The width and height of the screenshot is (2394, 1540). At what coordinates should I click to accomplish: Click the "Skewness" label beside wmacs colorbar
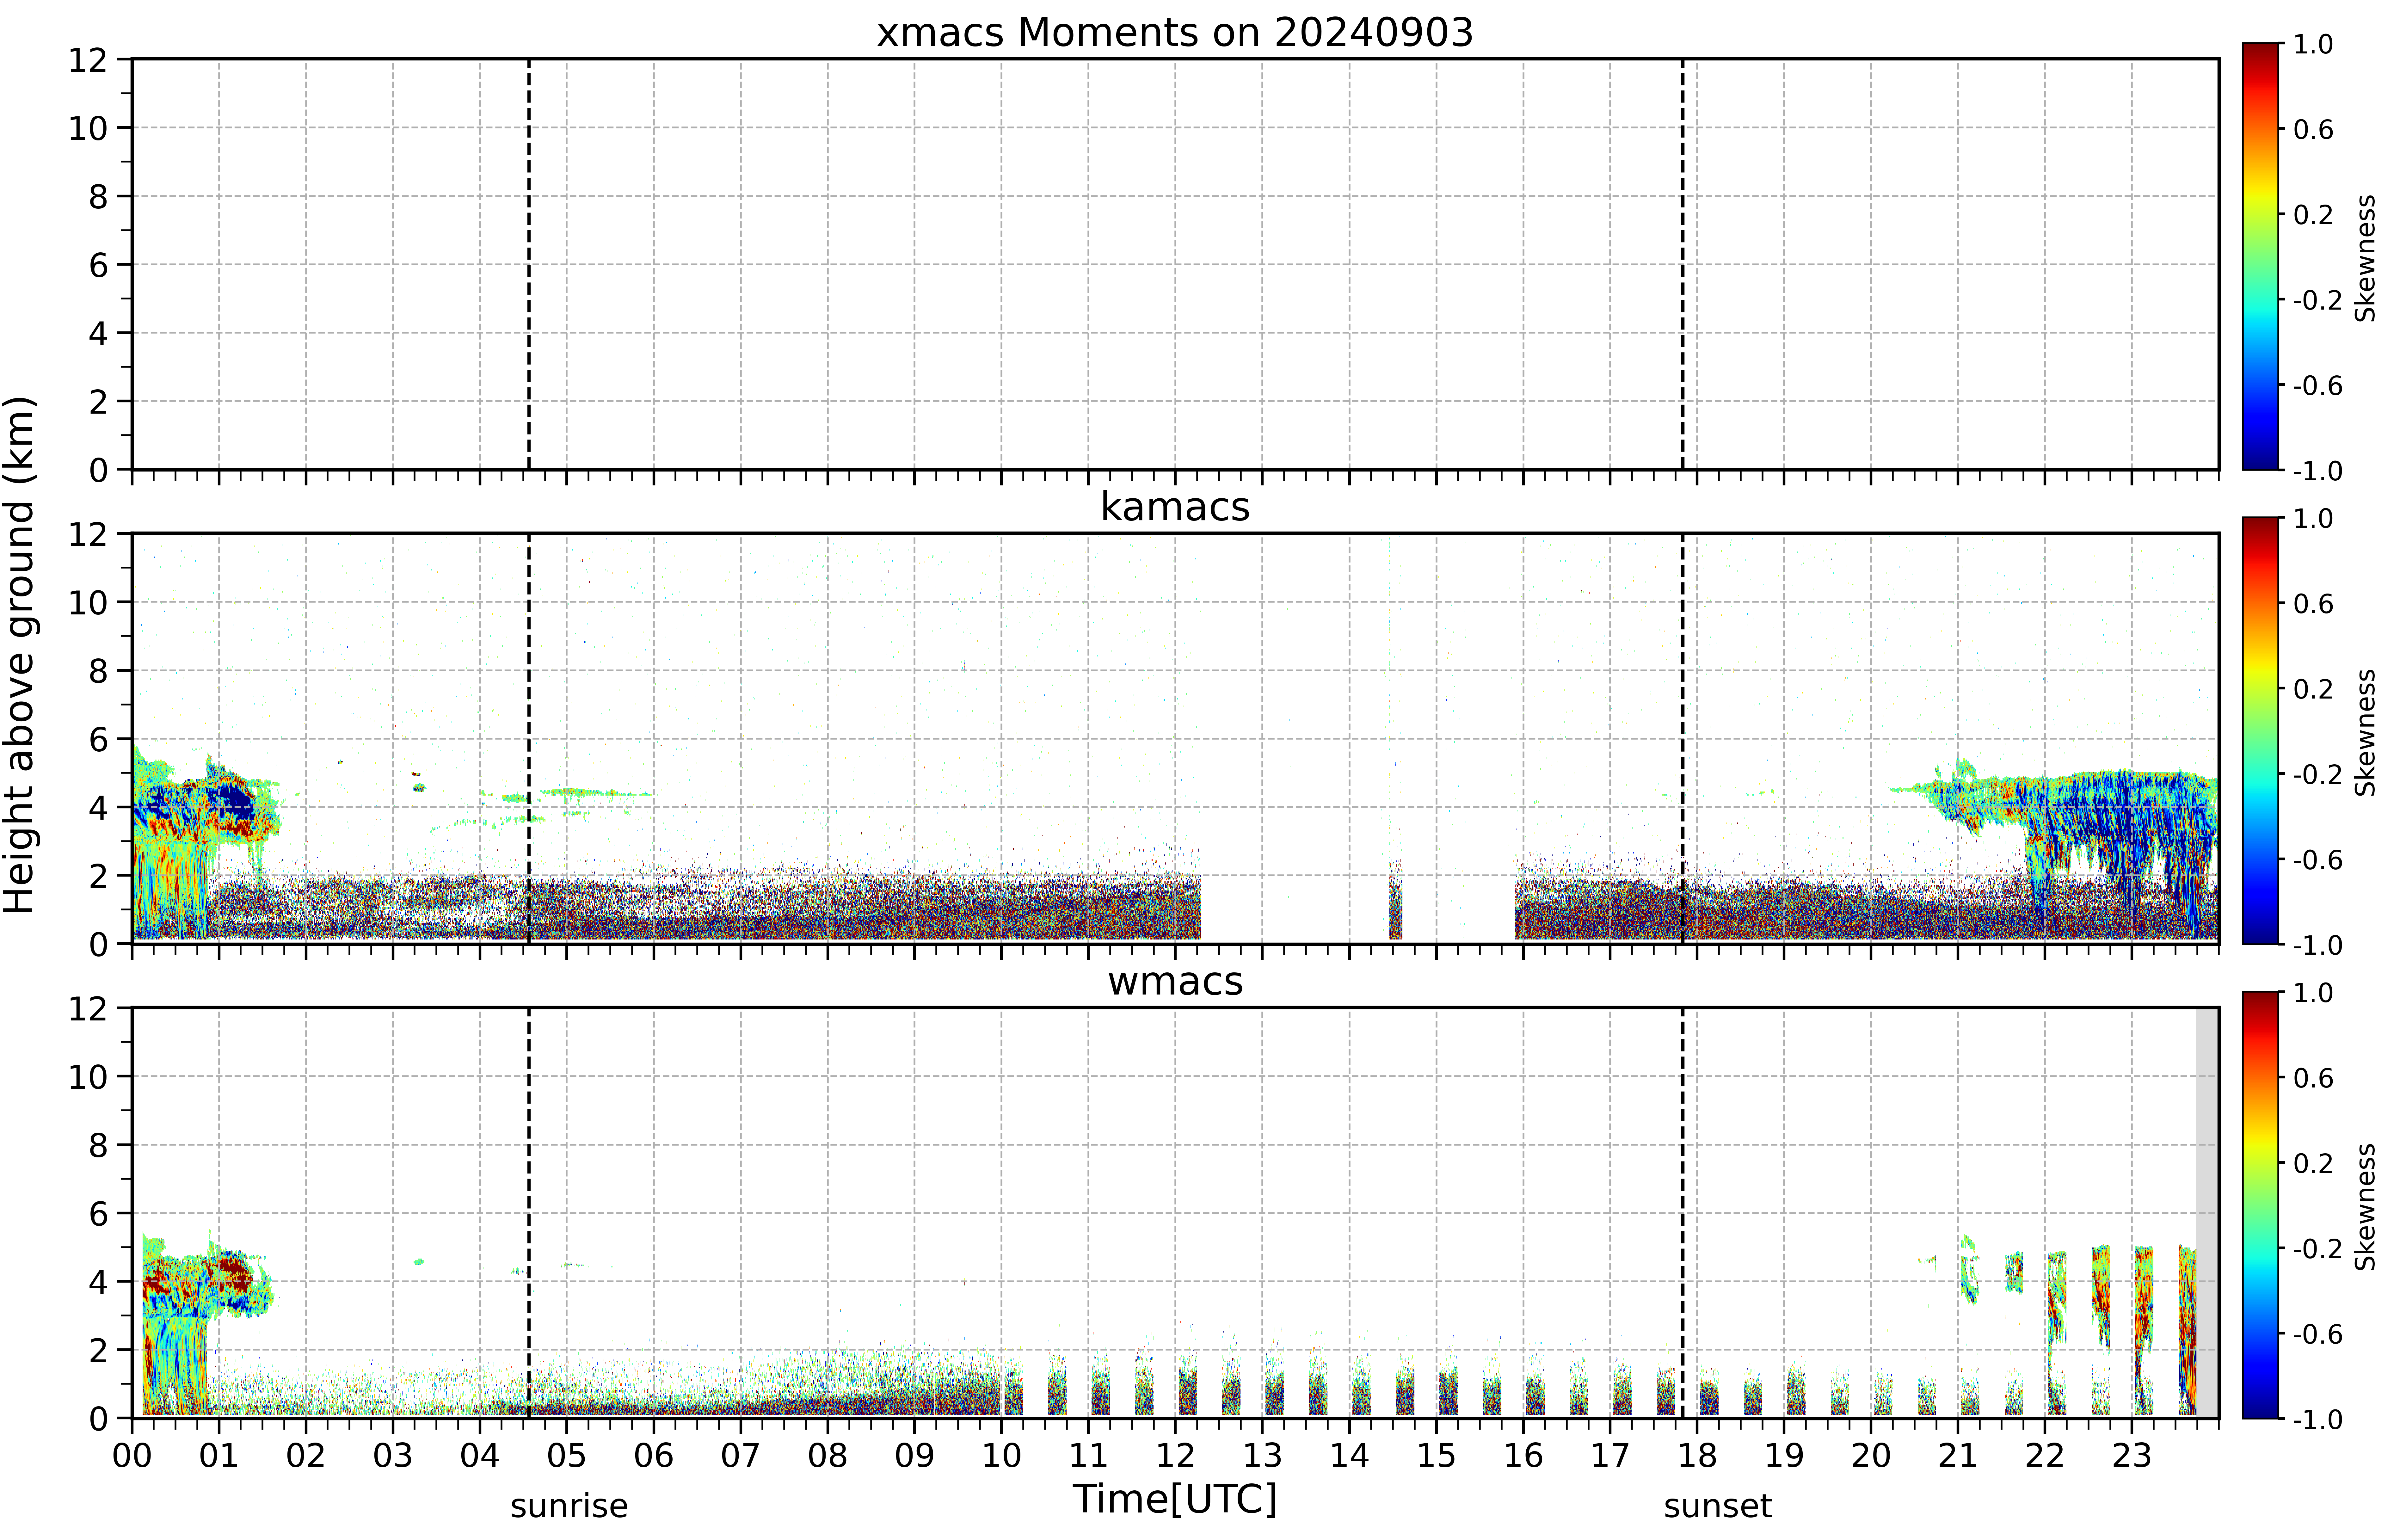tap(2365, 1207)
